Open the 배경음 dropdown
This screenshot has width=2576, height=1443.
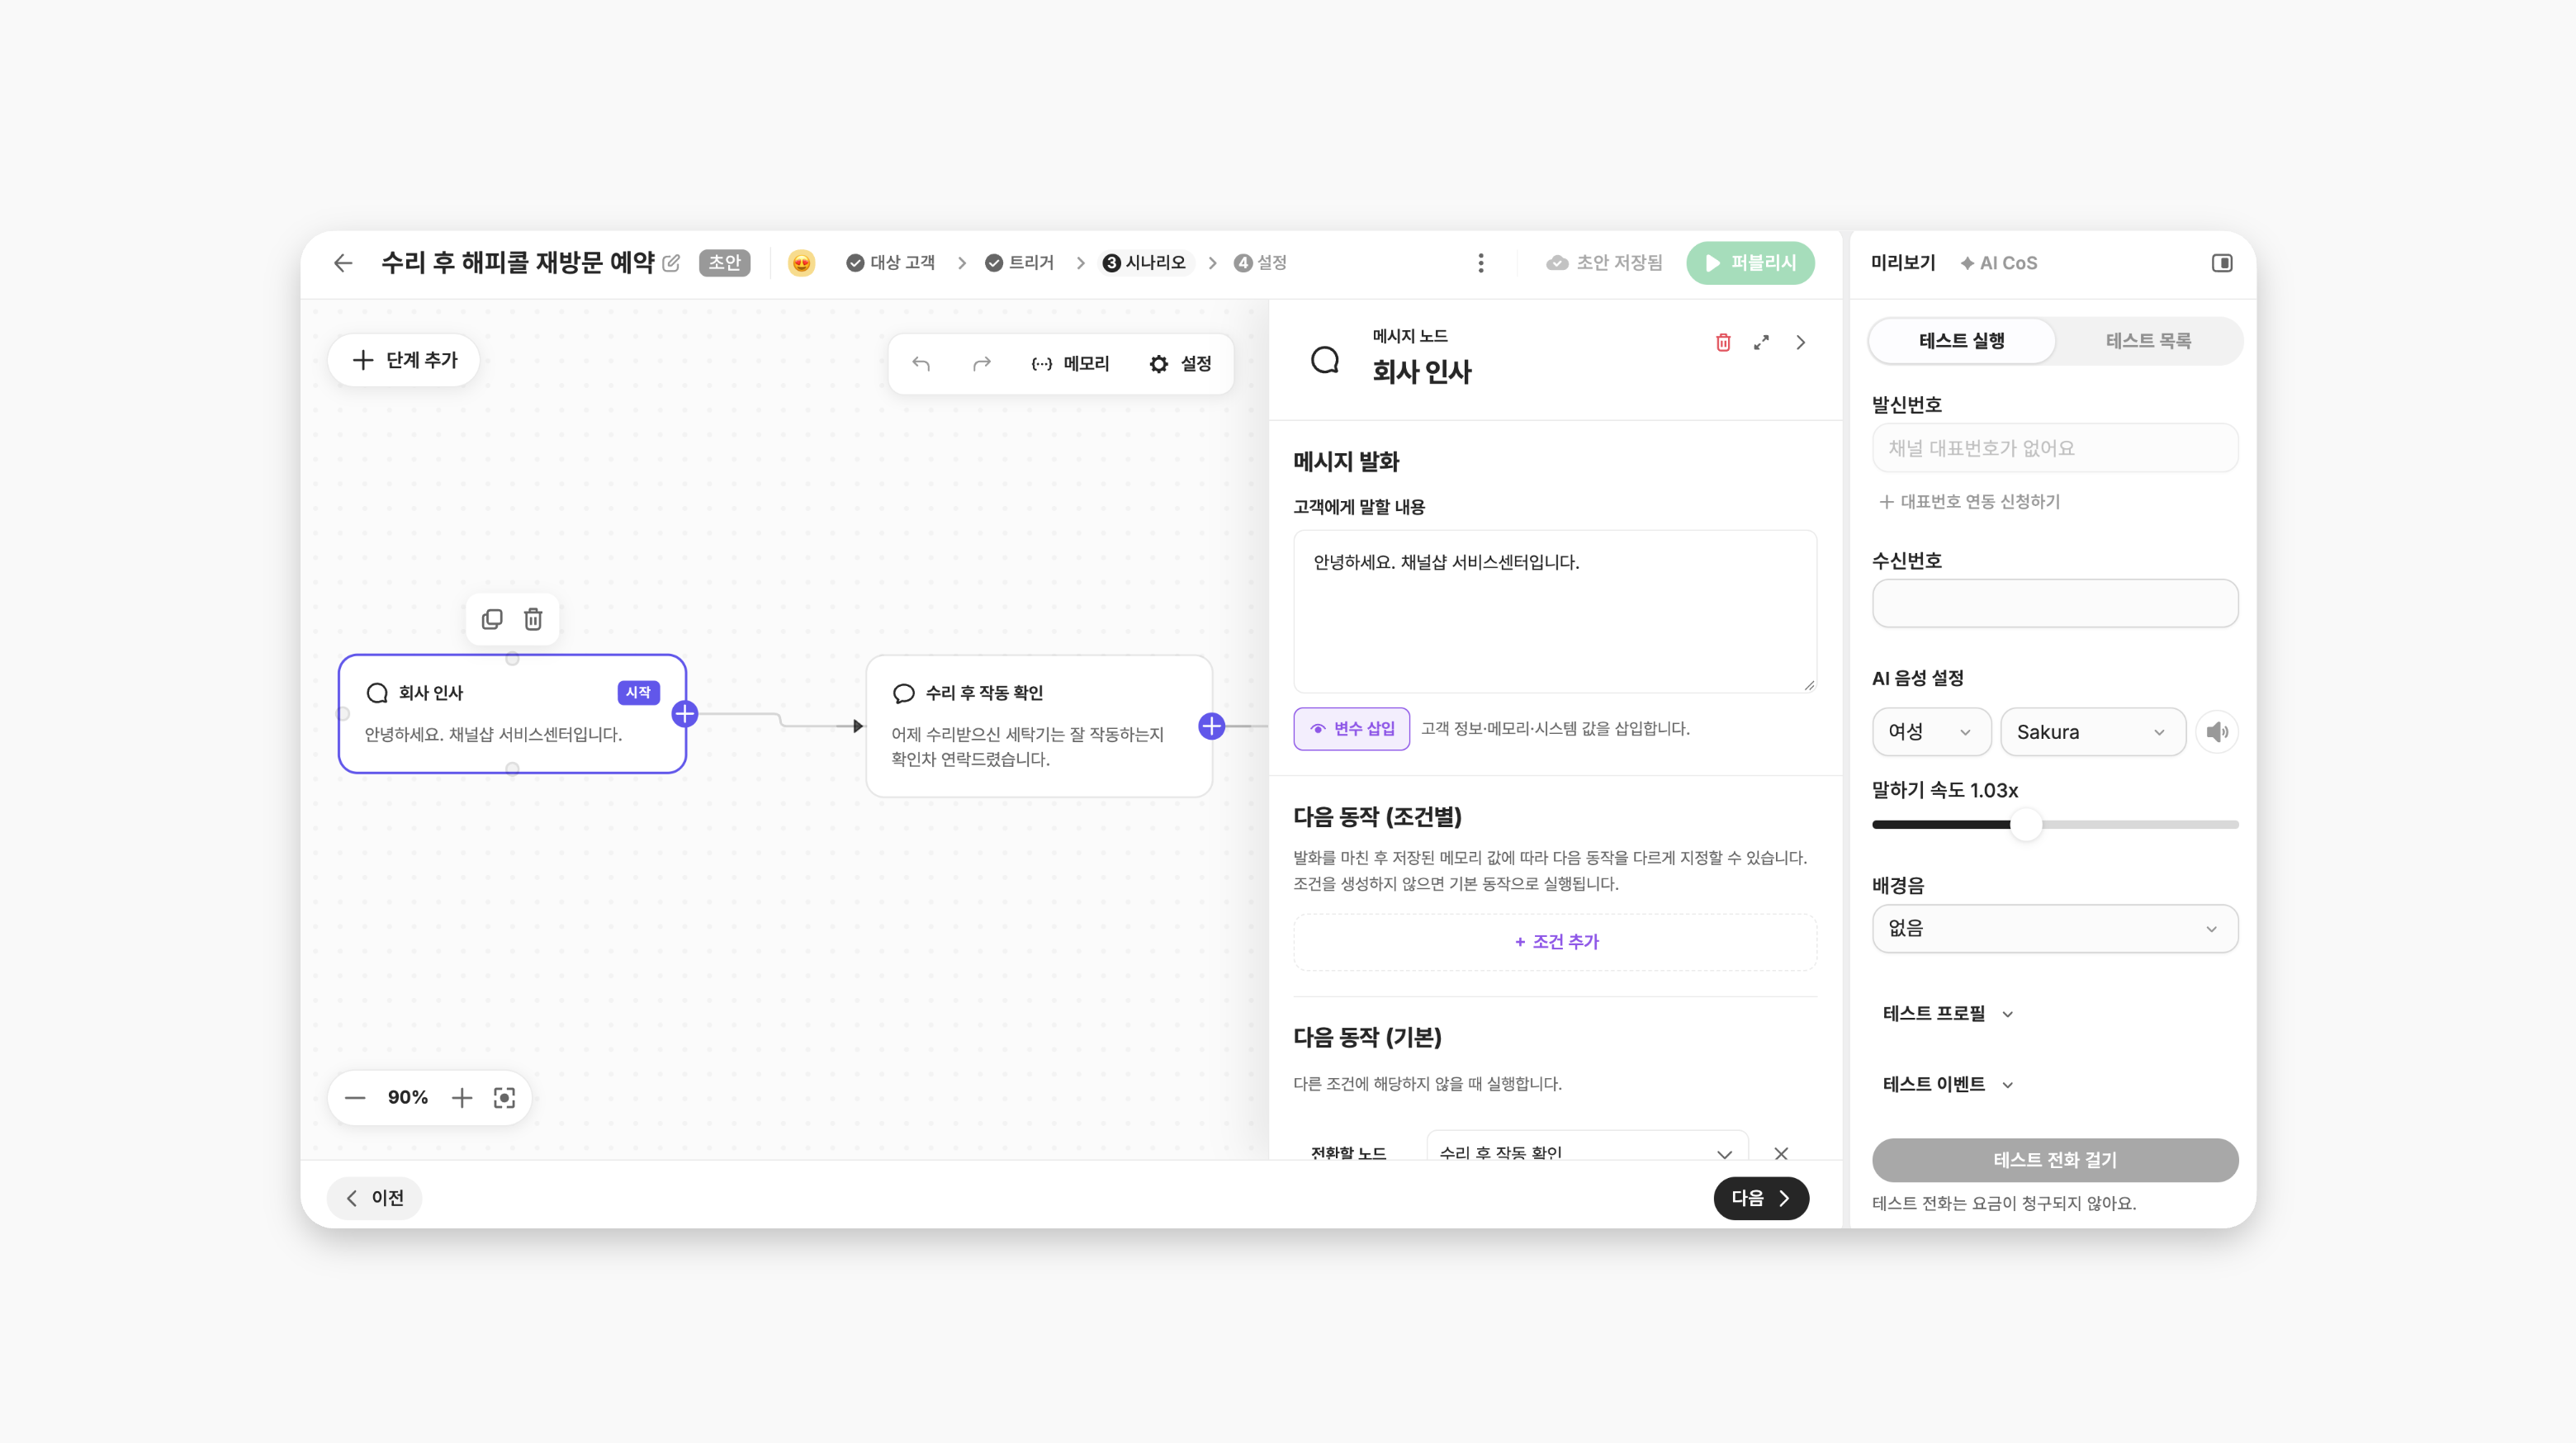point(2055,929)
